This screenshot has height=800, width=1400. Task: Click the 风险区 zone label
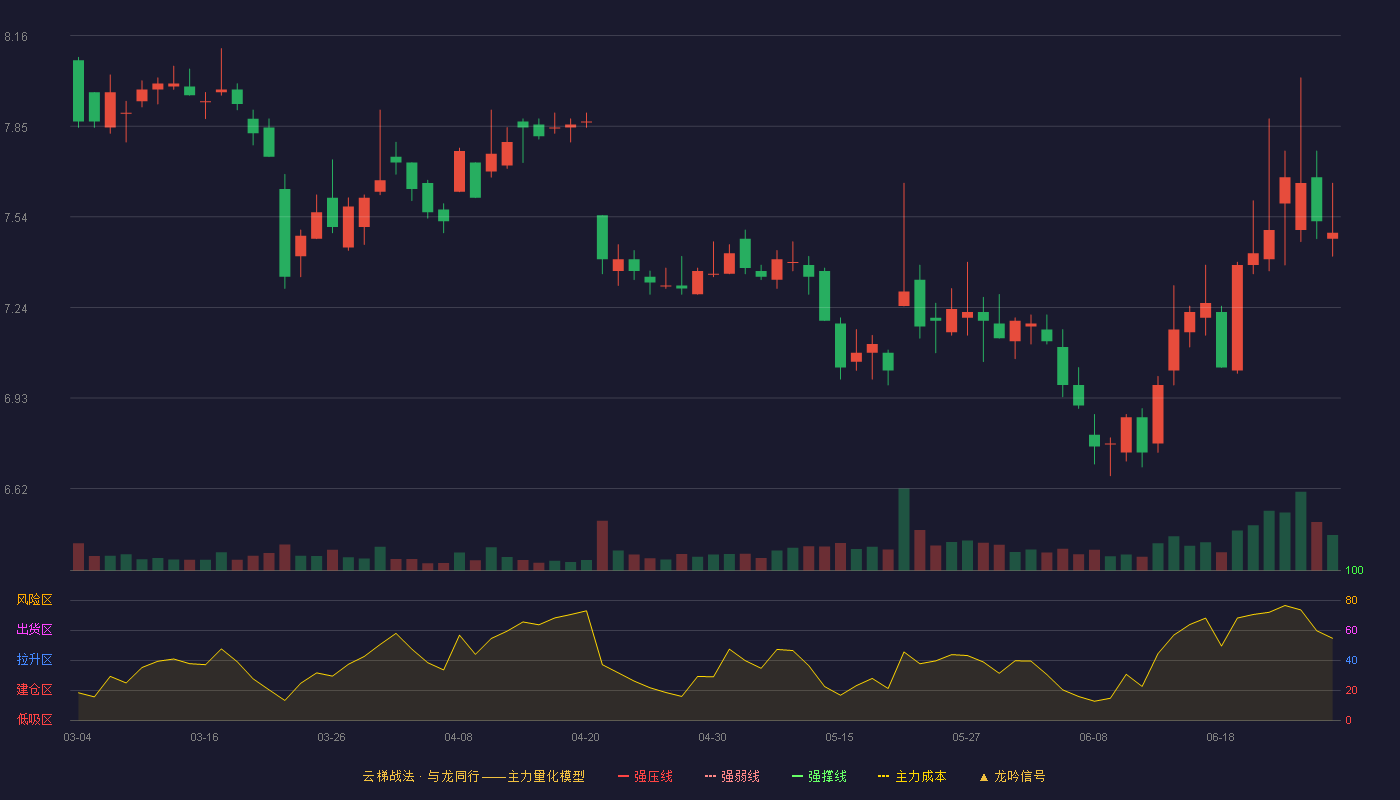(x=34, y=600)
